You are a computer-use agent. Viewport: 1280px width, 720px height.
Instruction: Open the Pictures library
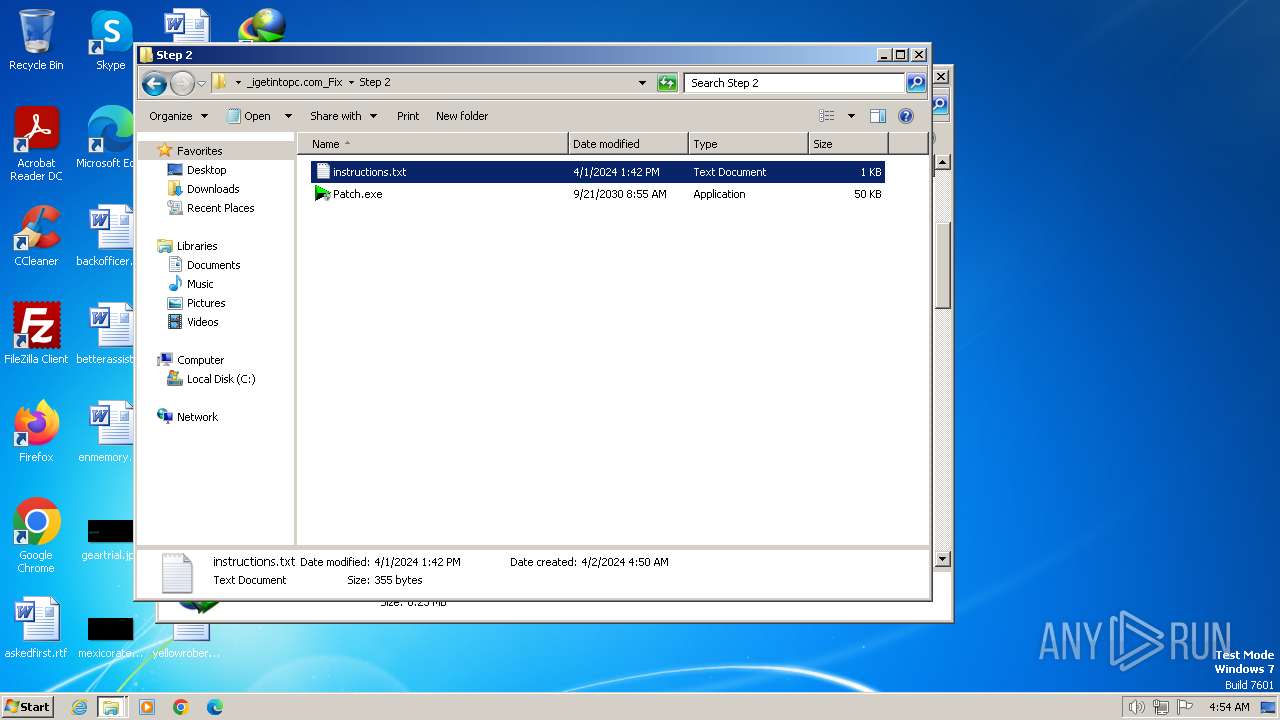click(x=206, y=303)
